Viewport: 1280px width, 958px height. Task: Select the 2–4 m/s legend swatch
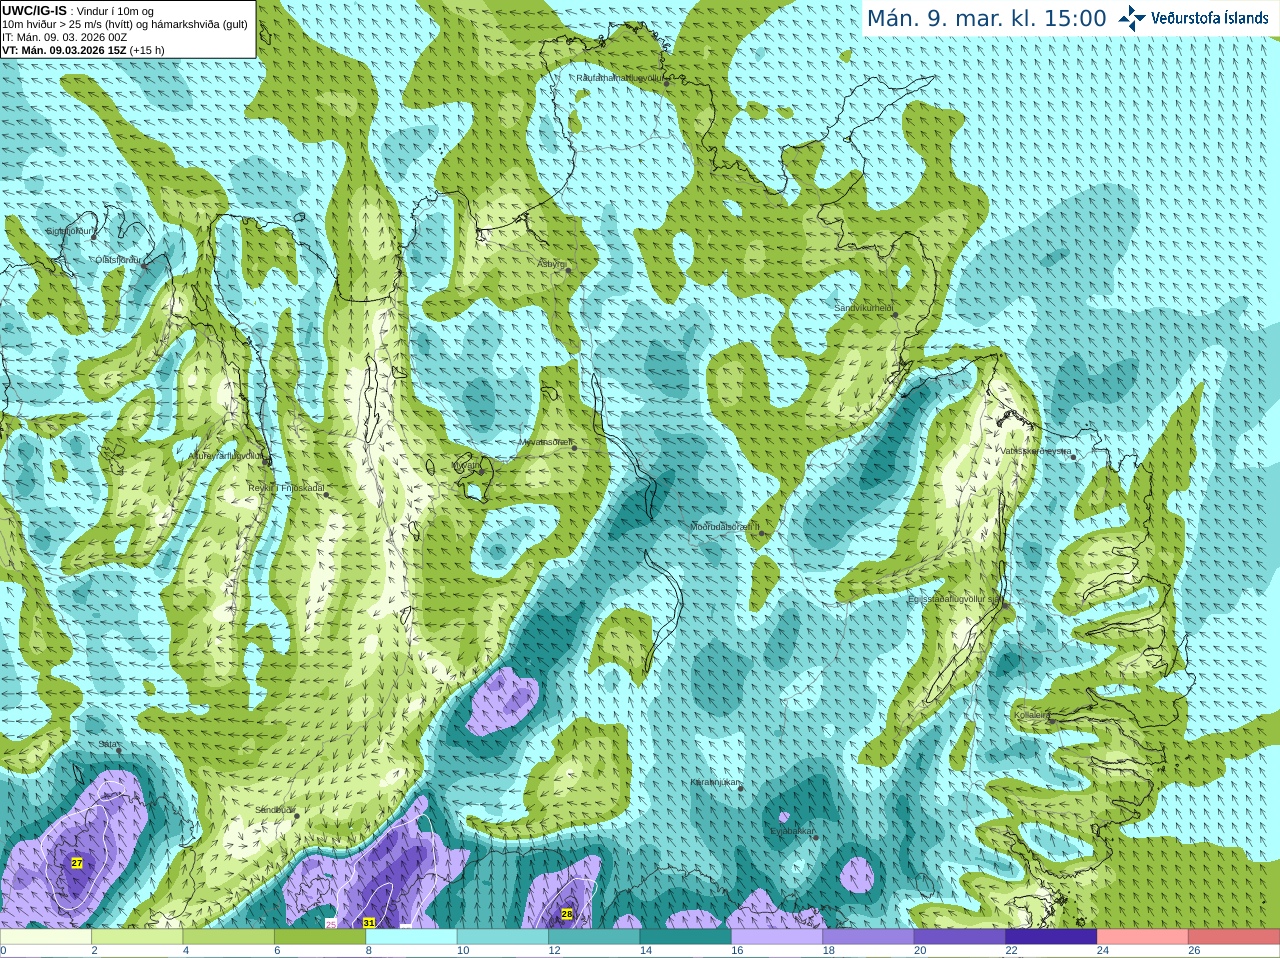[x=137, y=937]
